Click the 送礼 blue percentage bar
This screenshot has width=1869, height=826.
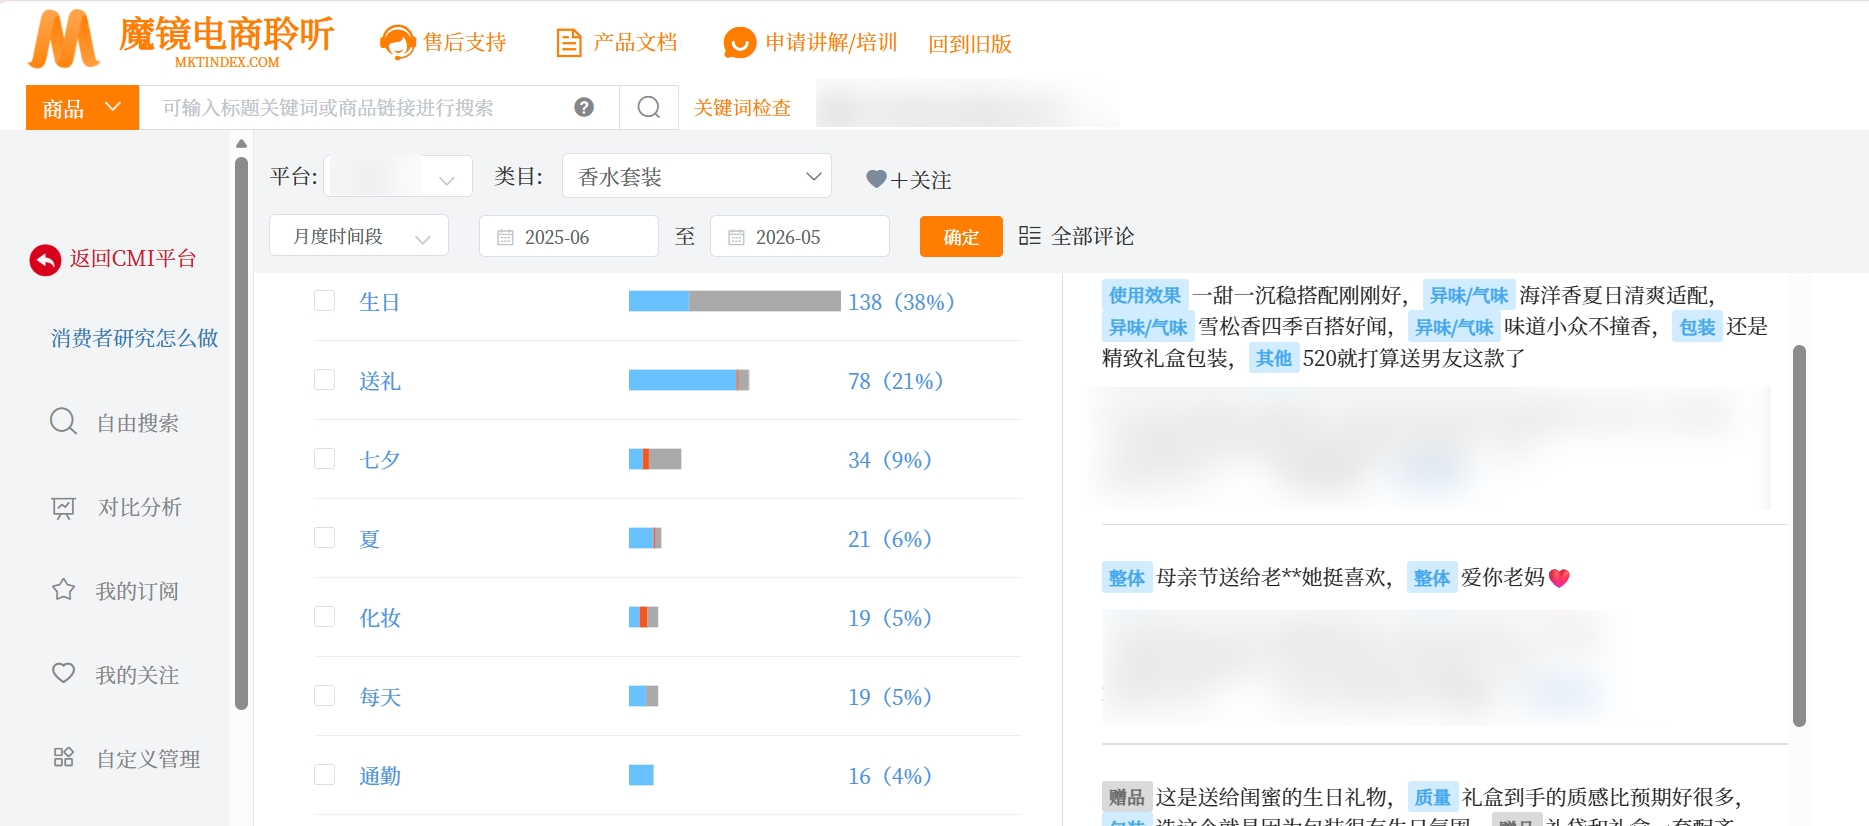682,380
